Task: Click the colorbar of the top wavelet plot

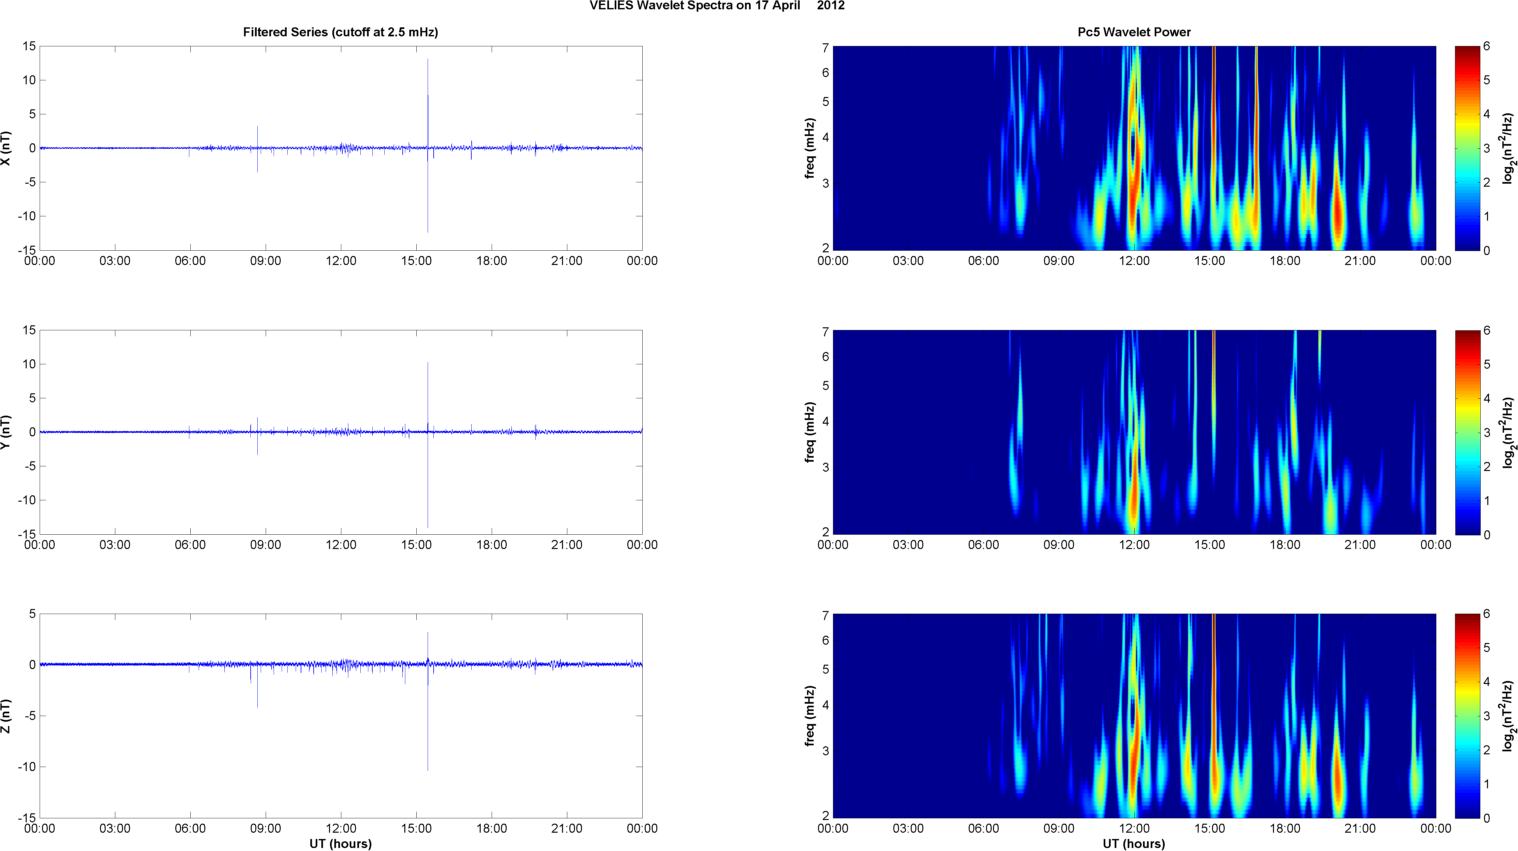Action: [x=1467, y=148]
